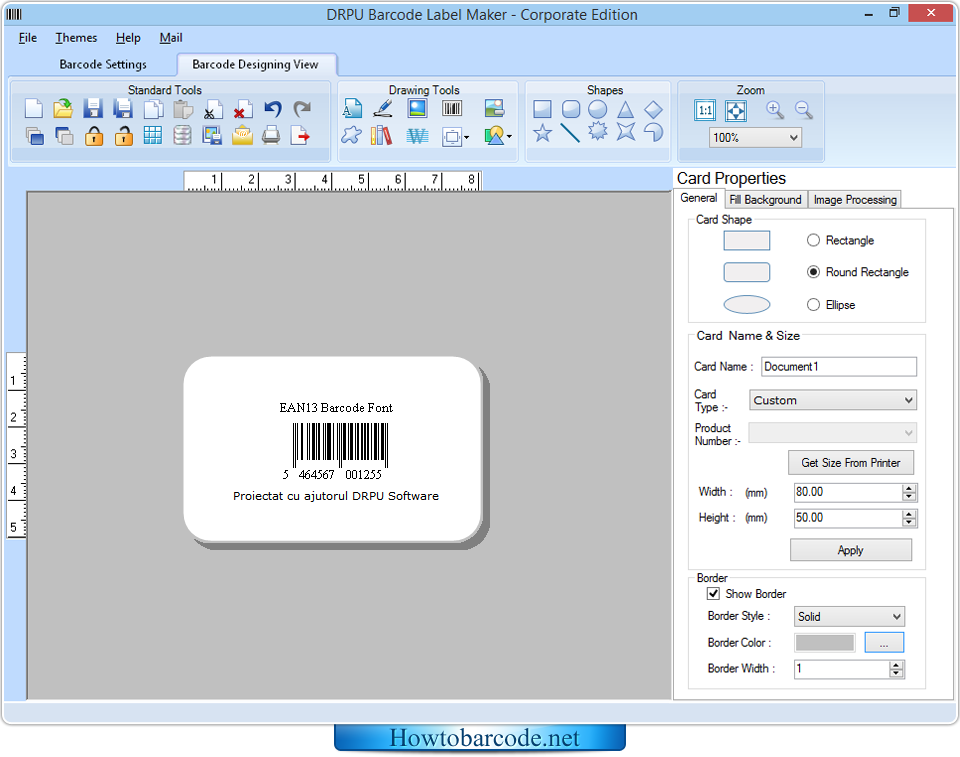This screenshot has width=960, height=757.
Task: Fit the card to window zoom icon
Action: [x=735, y=110]
